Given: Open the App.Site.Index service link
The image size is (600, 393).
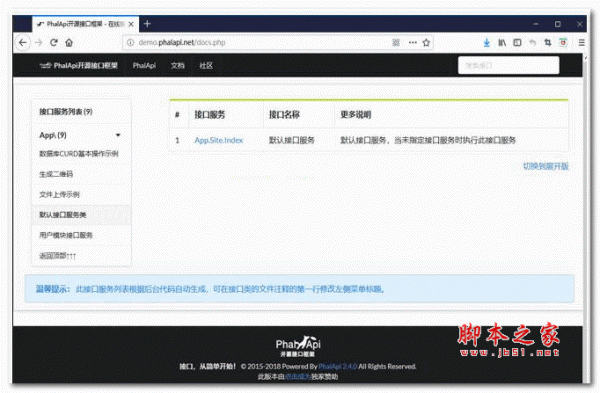Looking at the screenshot, I should [218, 140].
